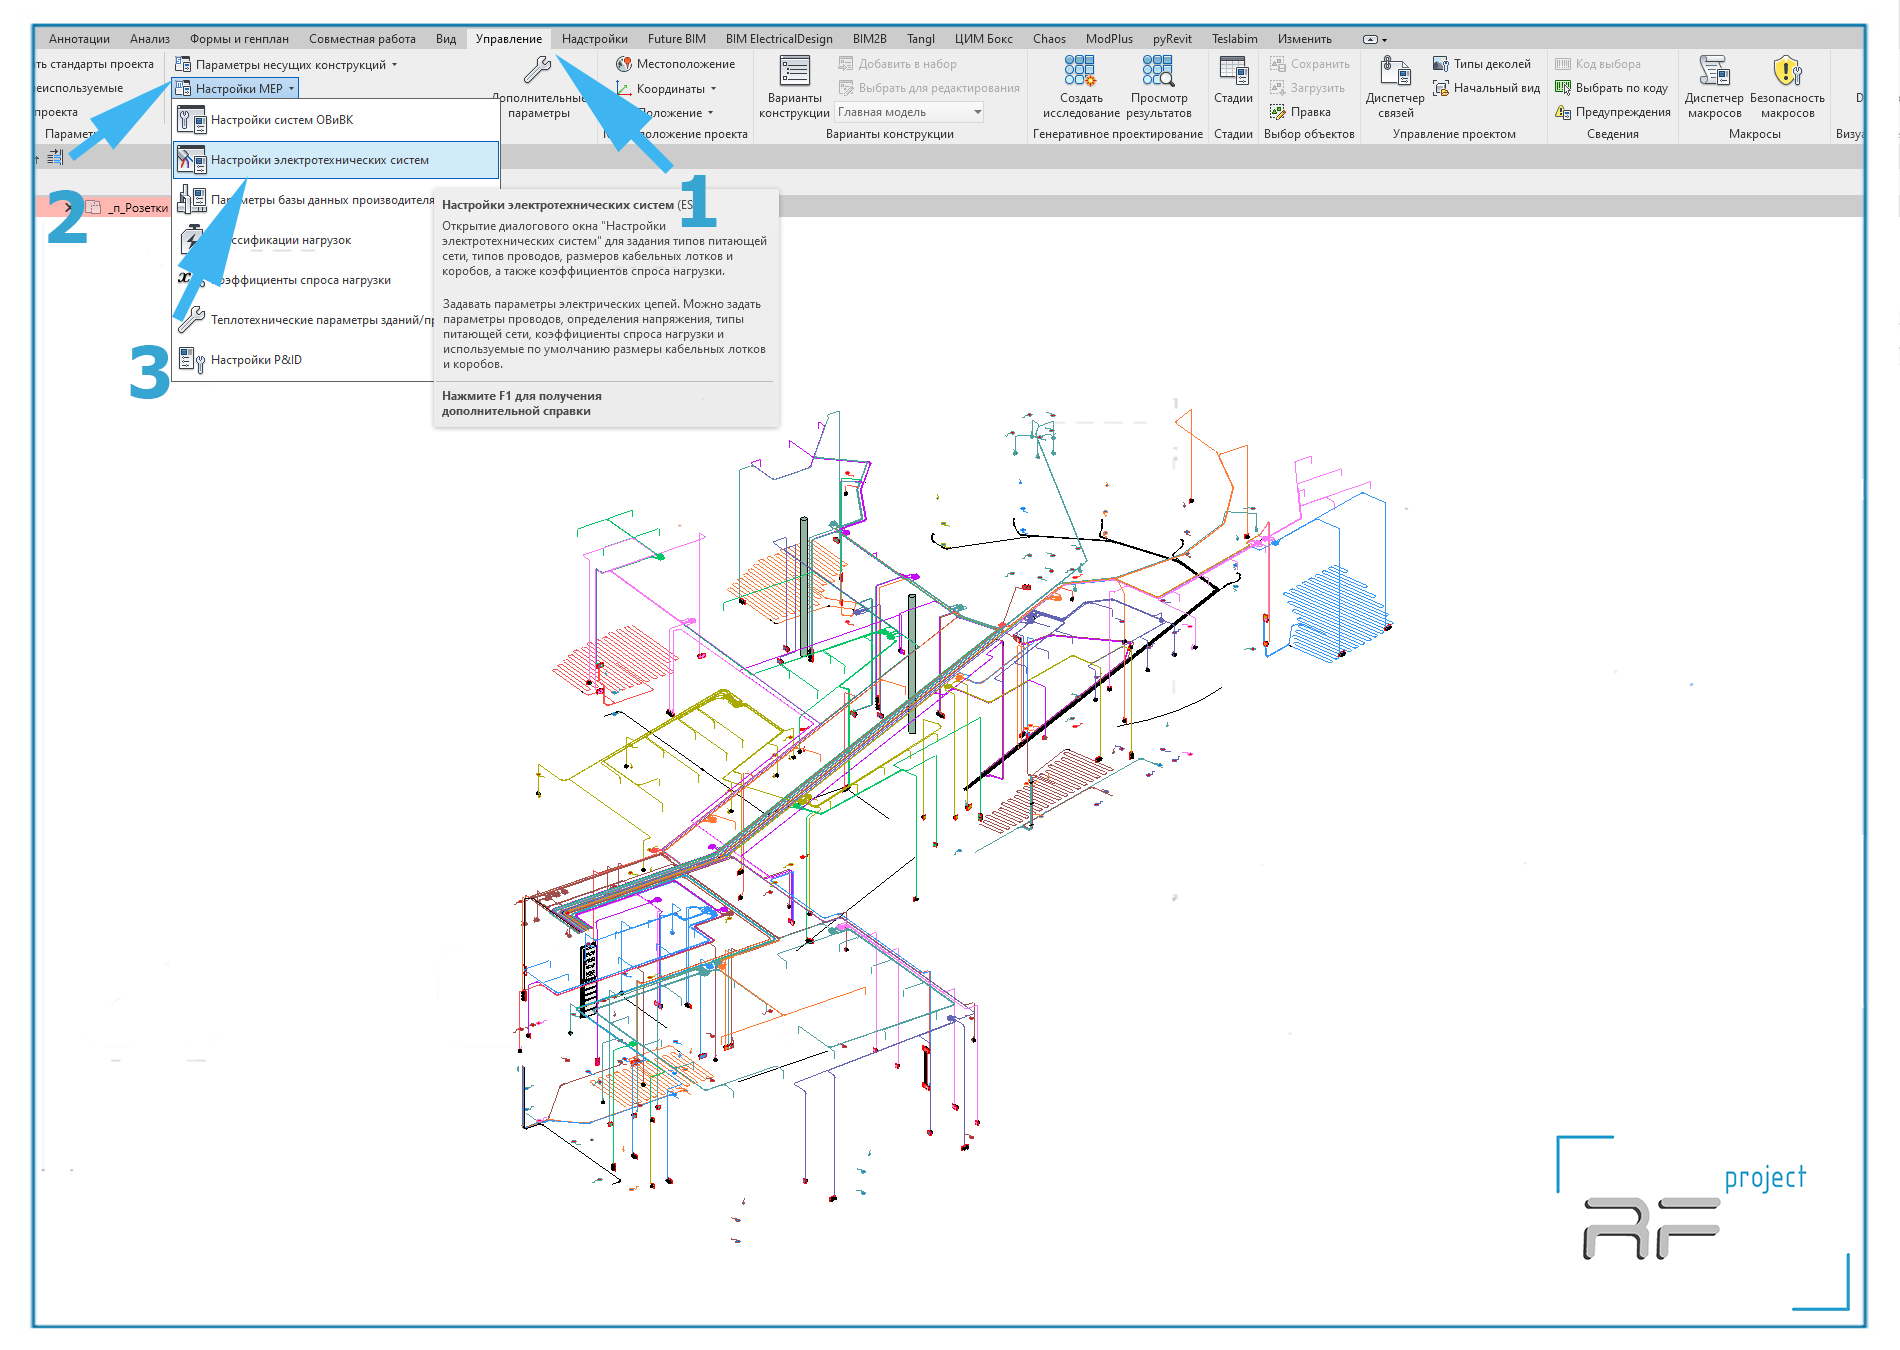Open the ЦИМ Бокс tab
Image resolution: width=1900 pixels, height=1350 pixels.
[x=983, y=39]
